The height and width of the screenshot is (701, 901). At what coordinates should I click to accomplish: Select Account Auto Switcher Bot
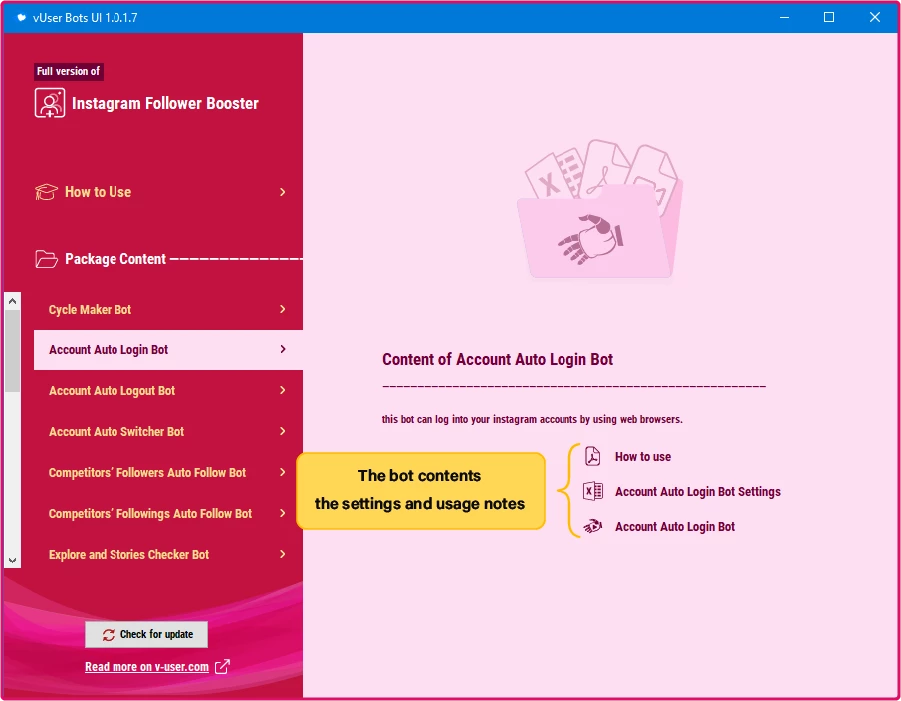[168, 431]
